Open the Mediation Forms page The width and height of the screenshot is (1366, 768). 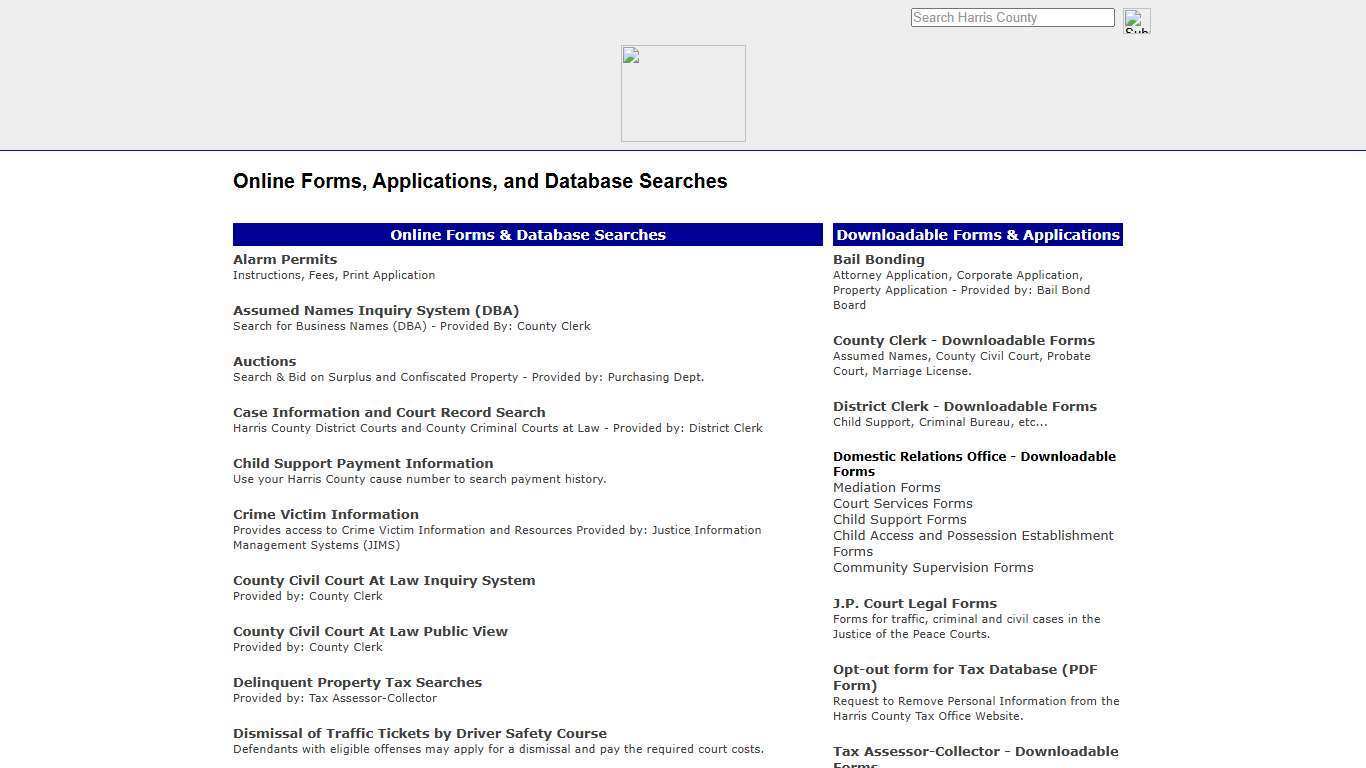tap(886, 487)
